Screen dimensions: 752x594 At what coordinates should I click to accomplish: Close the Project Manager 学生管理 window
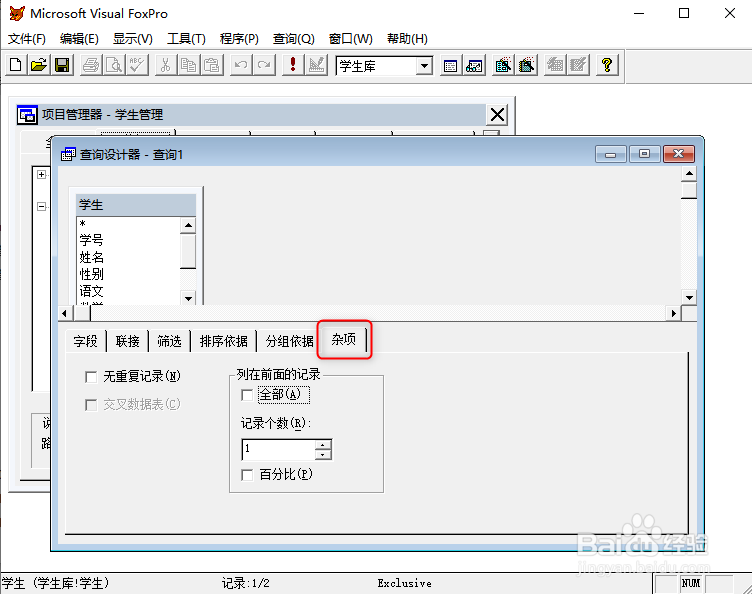click(497, 115)
